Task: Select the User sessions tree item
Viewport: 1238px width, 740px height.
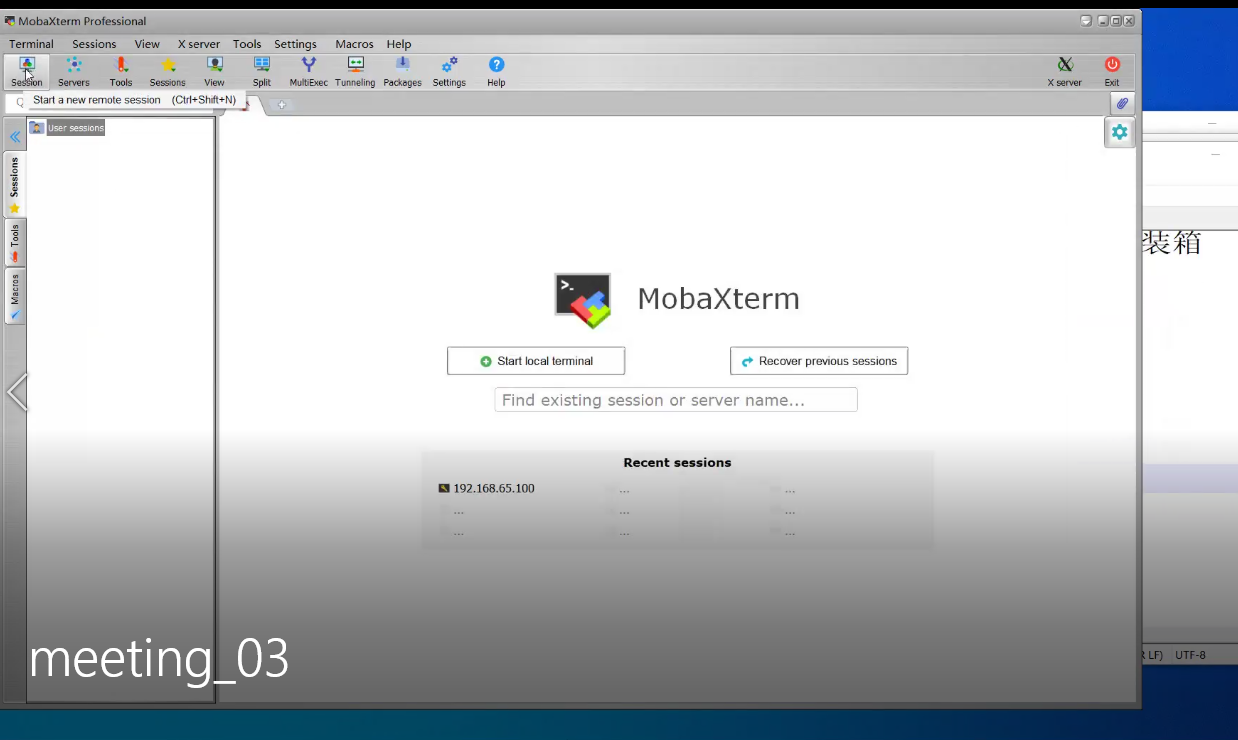Action: 67,128
